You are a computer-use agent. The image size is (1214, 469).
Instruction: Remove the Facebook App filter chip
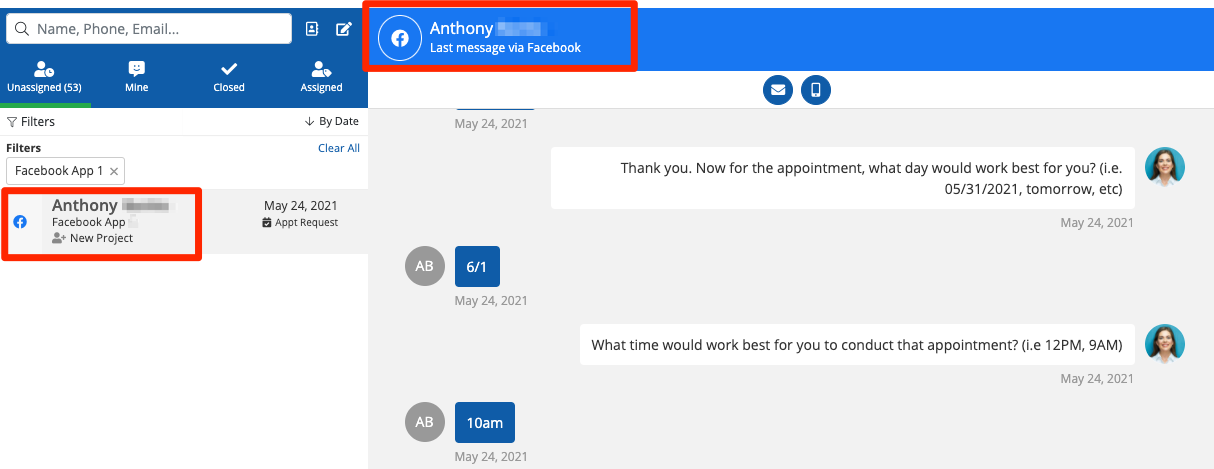[114, 171]
